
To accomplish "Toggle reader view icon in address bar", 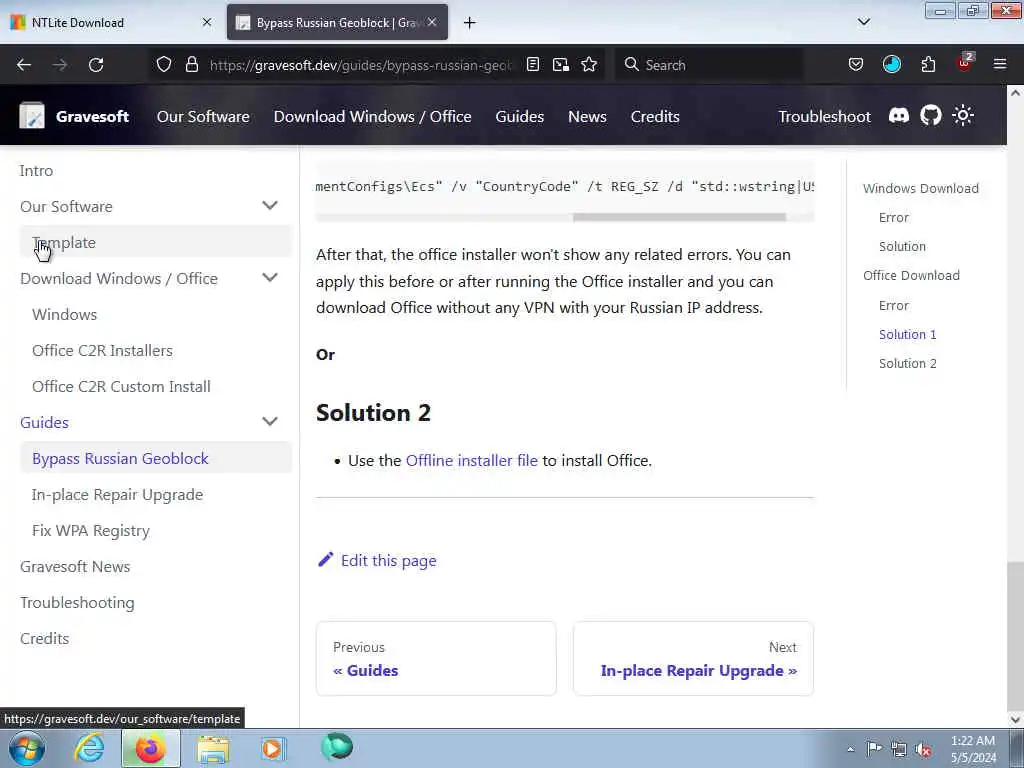I will click(533, 64).
